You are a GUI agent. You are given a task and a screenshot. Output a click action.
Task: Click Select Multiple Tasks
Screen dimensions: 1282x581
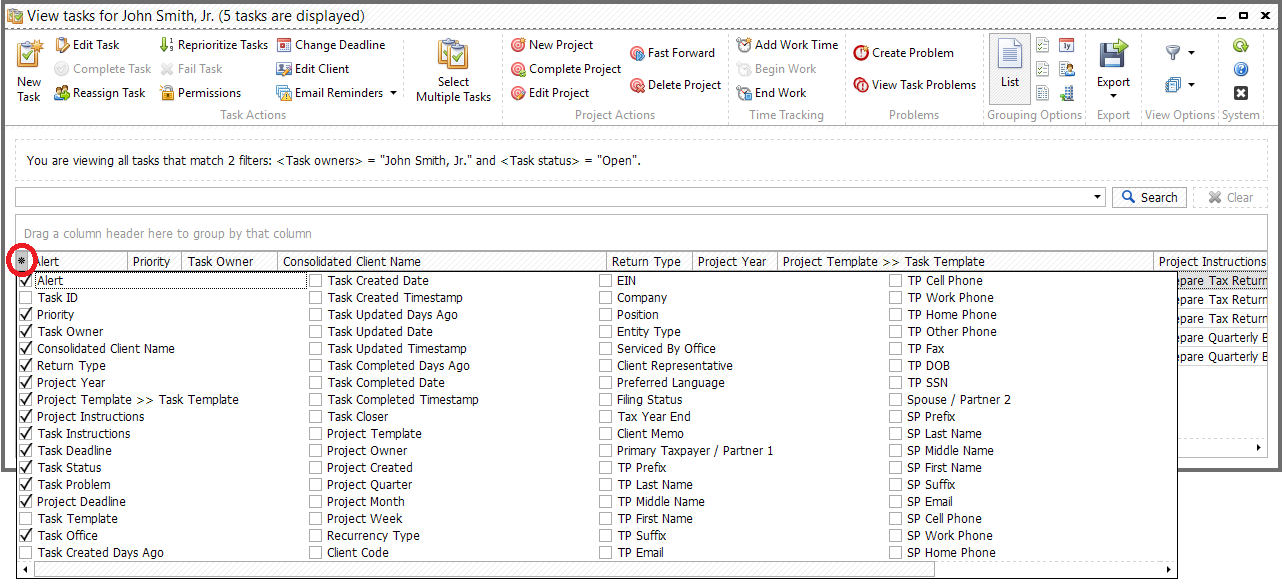(x=453, y=70)
